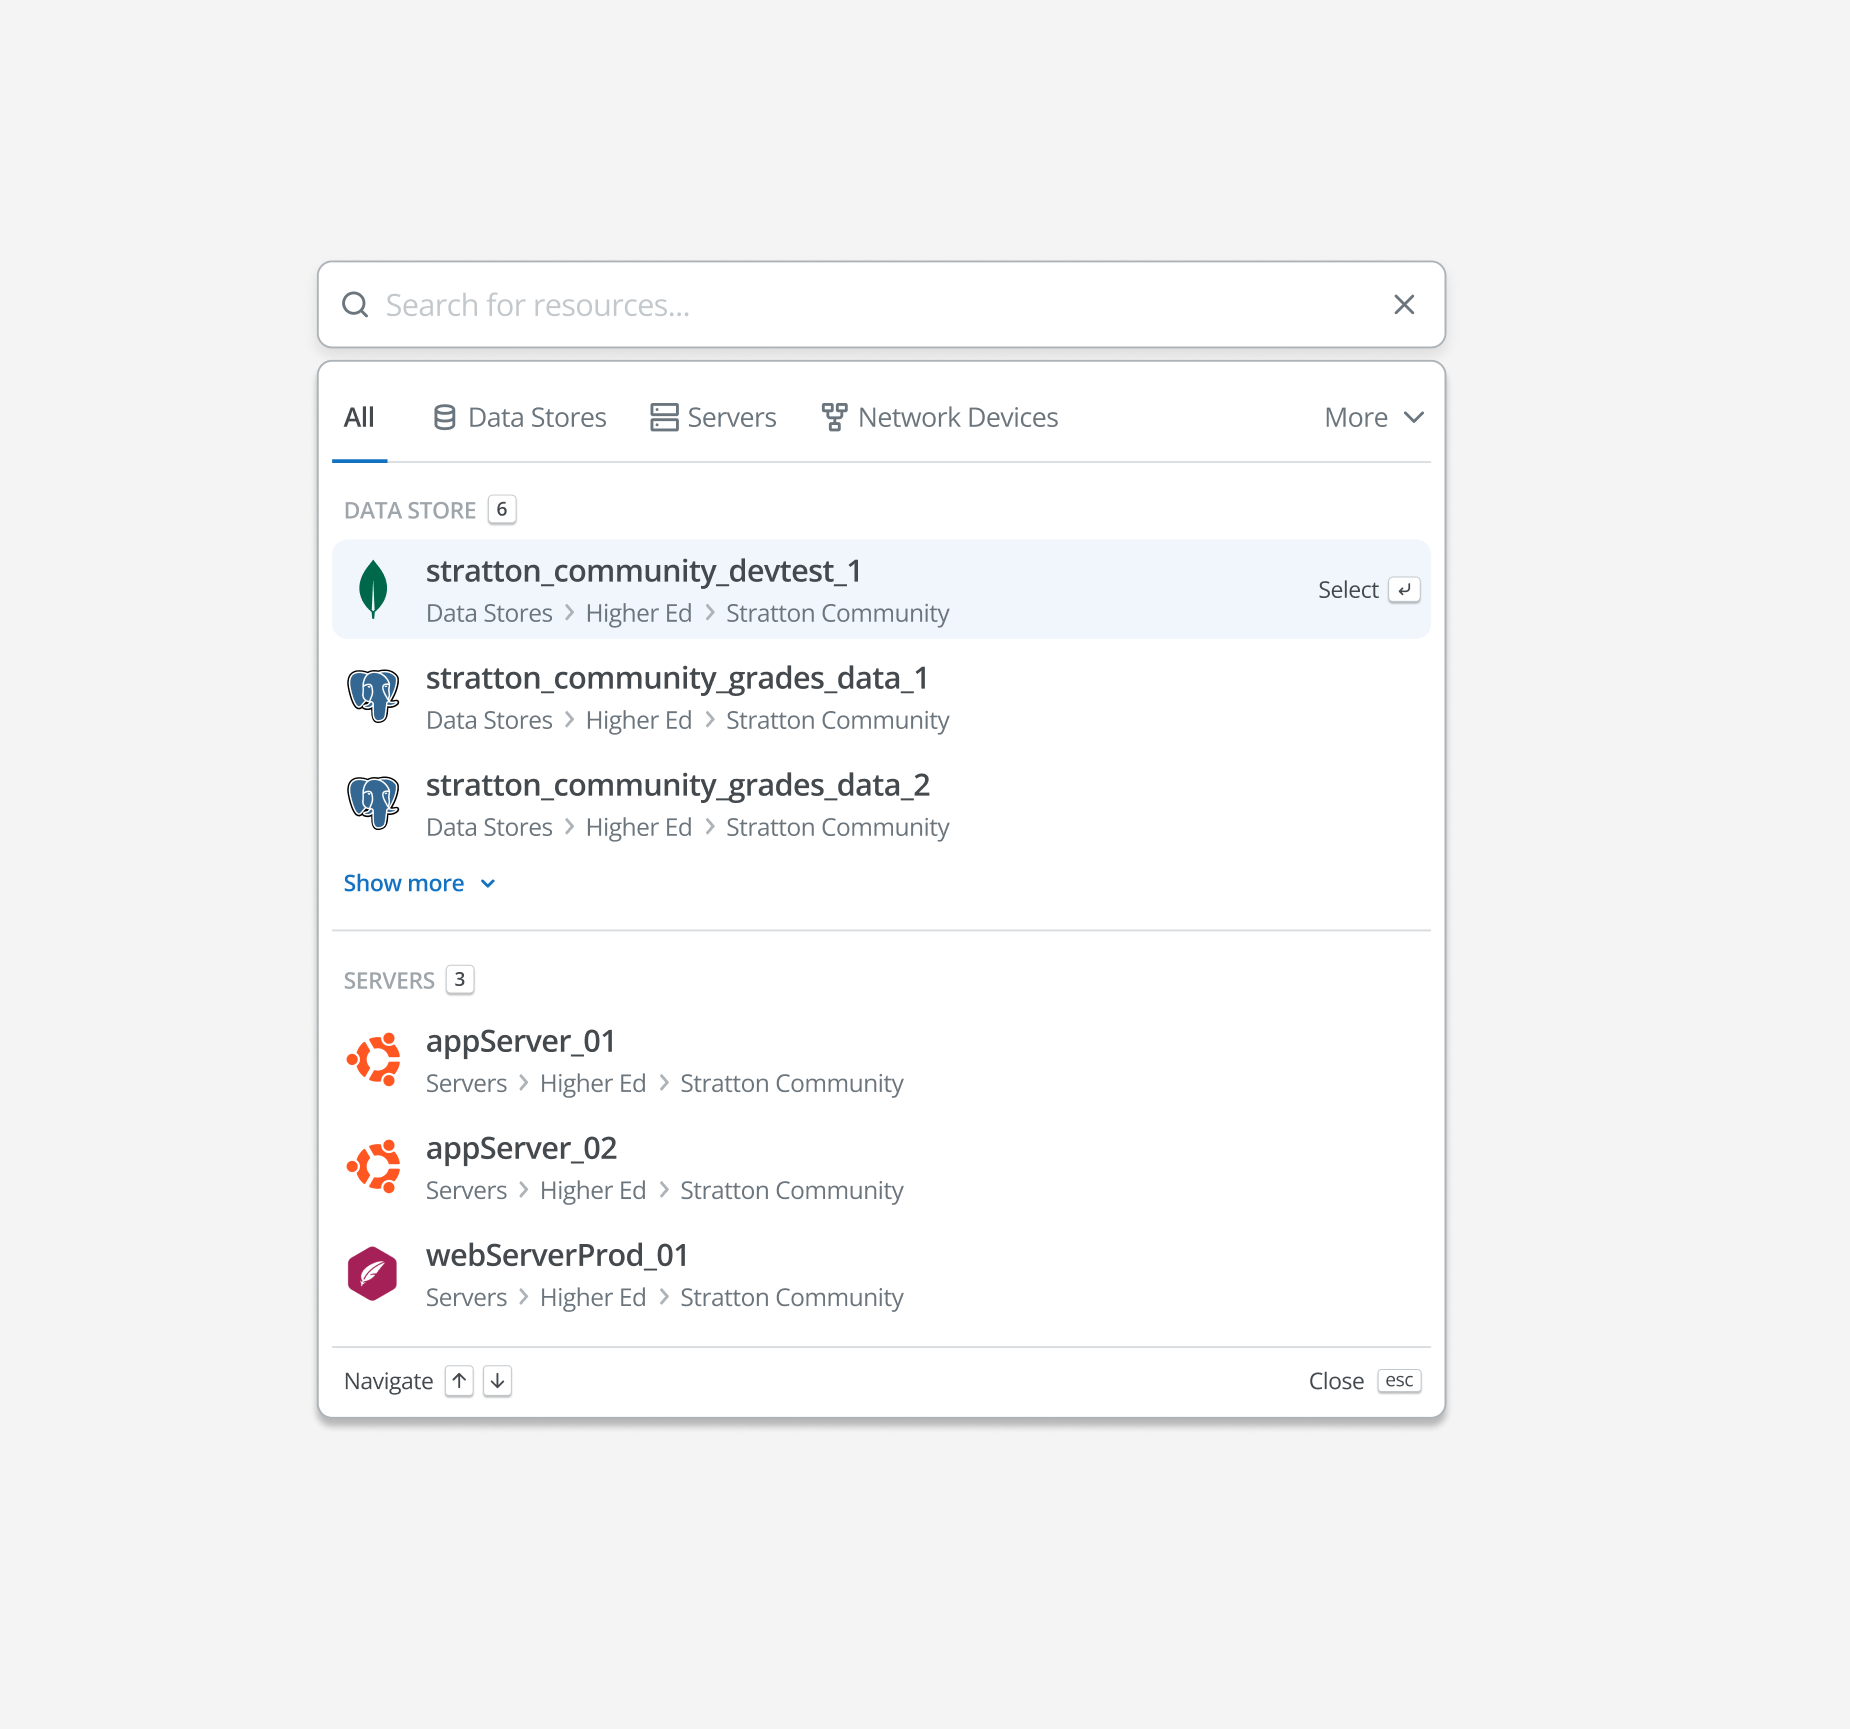
Task: Switch to the All tab
Action: tap(360, 417)
